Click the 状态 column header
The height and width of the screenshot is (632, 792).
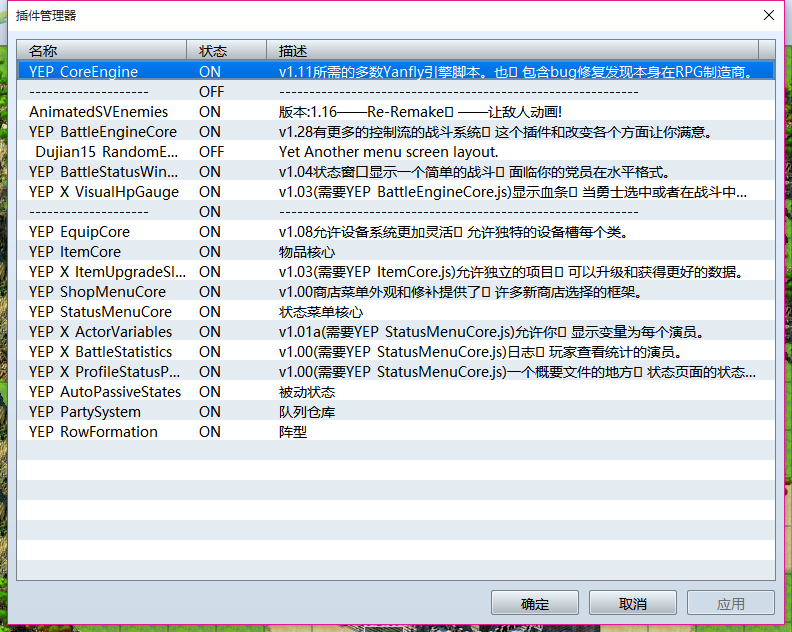[x=226, y=51]
